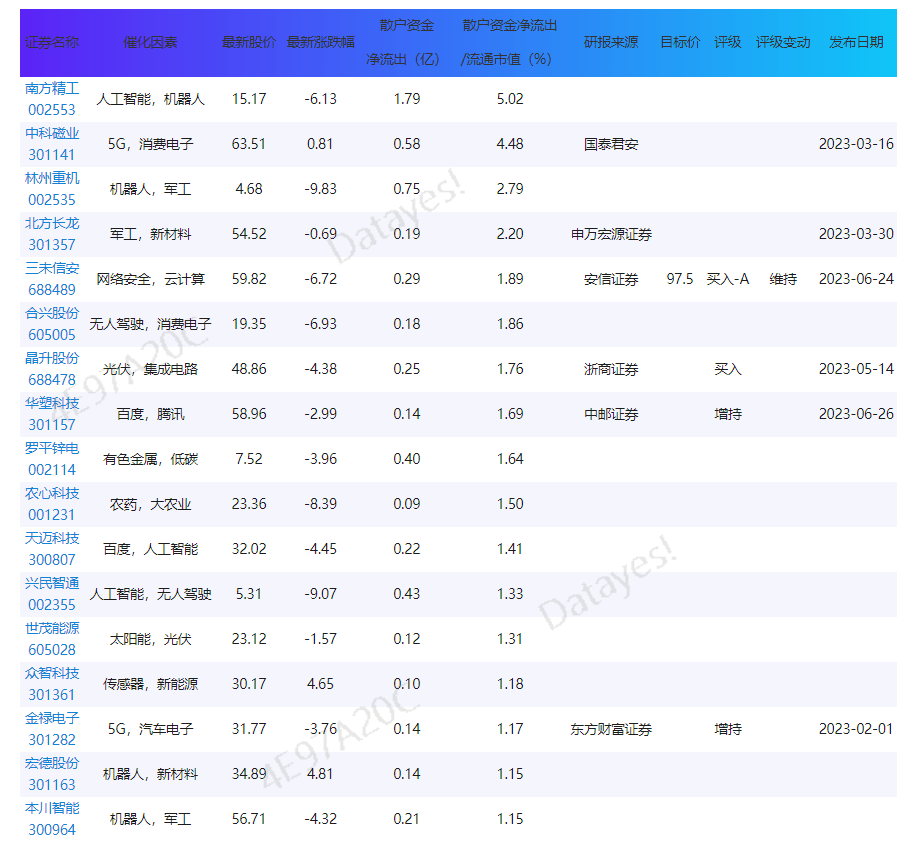The width and height of the screenshot is (916, 841).
Task: Click the 发布日期 column header
Action: coord(856,42)
